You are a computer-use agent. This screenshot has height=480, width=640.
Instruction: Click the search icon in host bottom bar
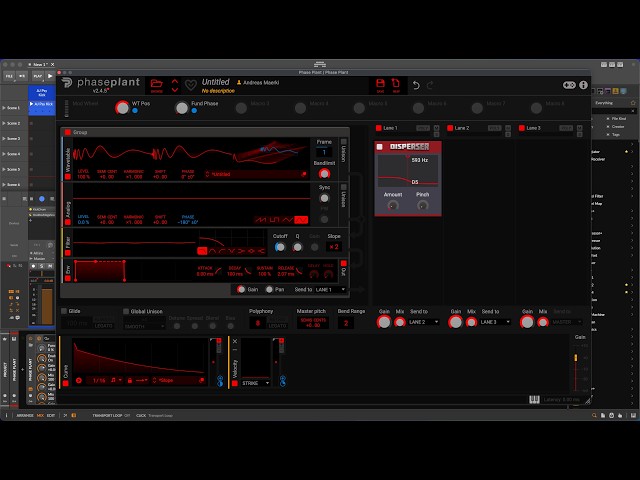coord(594,416)
